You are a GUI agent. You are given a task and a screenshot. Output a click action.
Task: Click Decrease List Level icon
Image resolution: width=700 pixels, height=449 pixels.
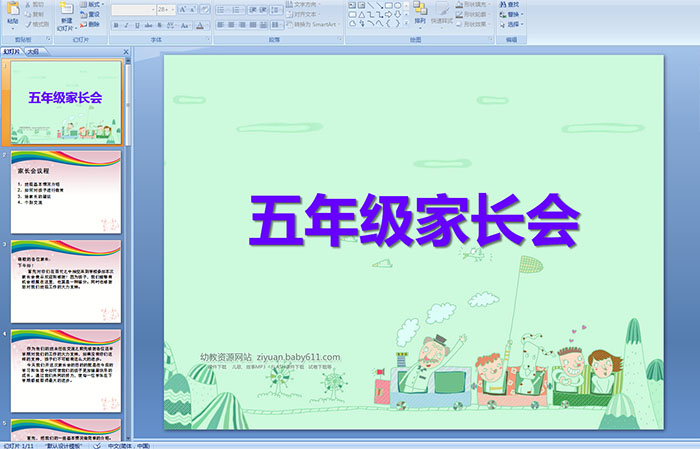253,9
